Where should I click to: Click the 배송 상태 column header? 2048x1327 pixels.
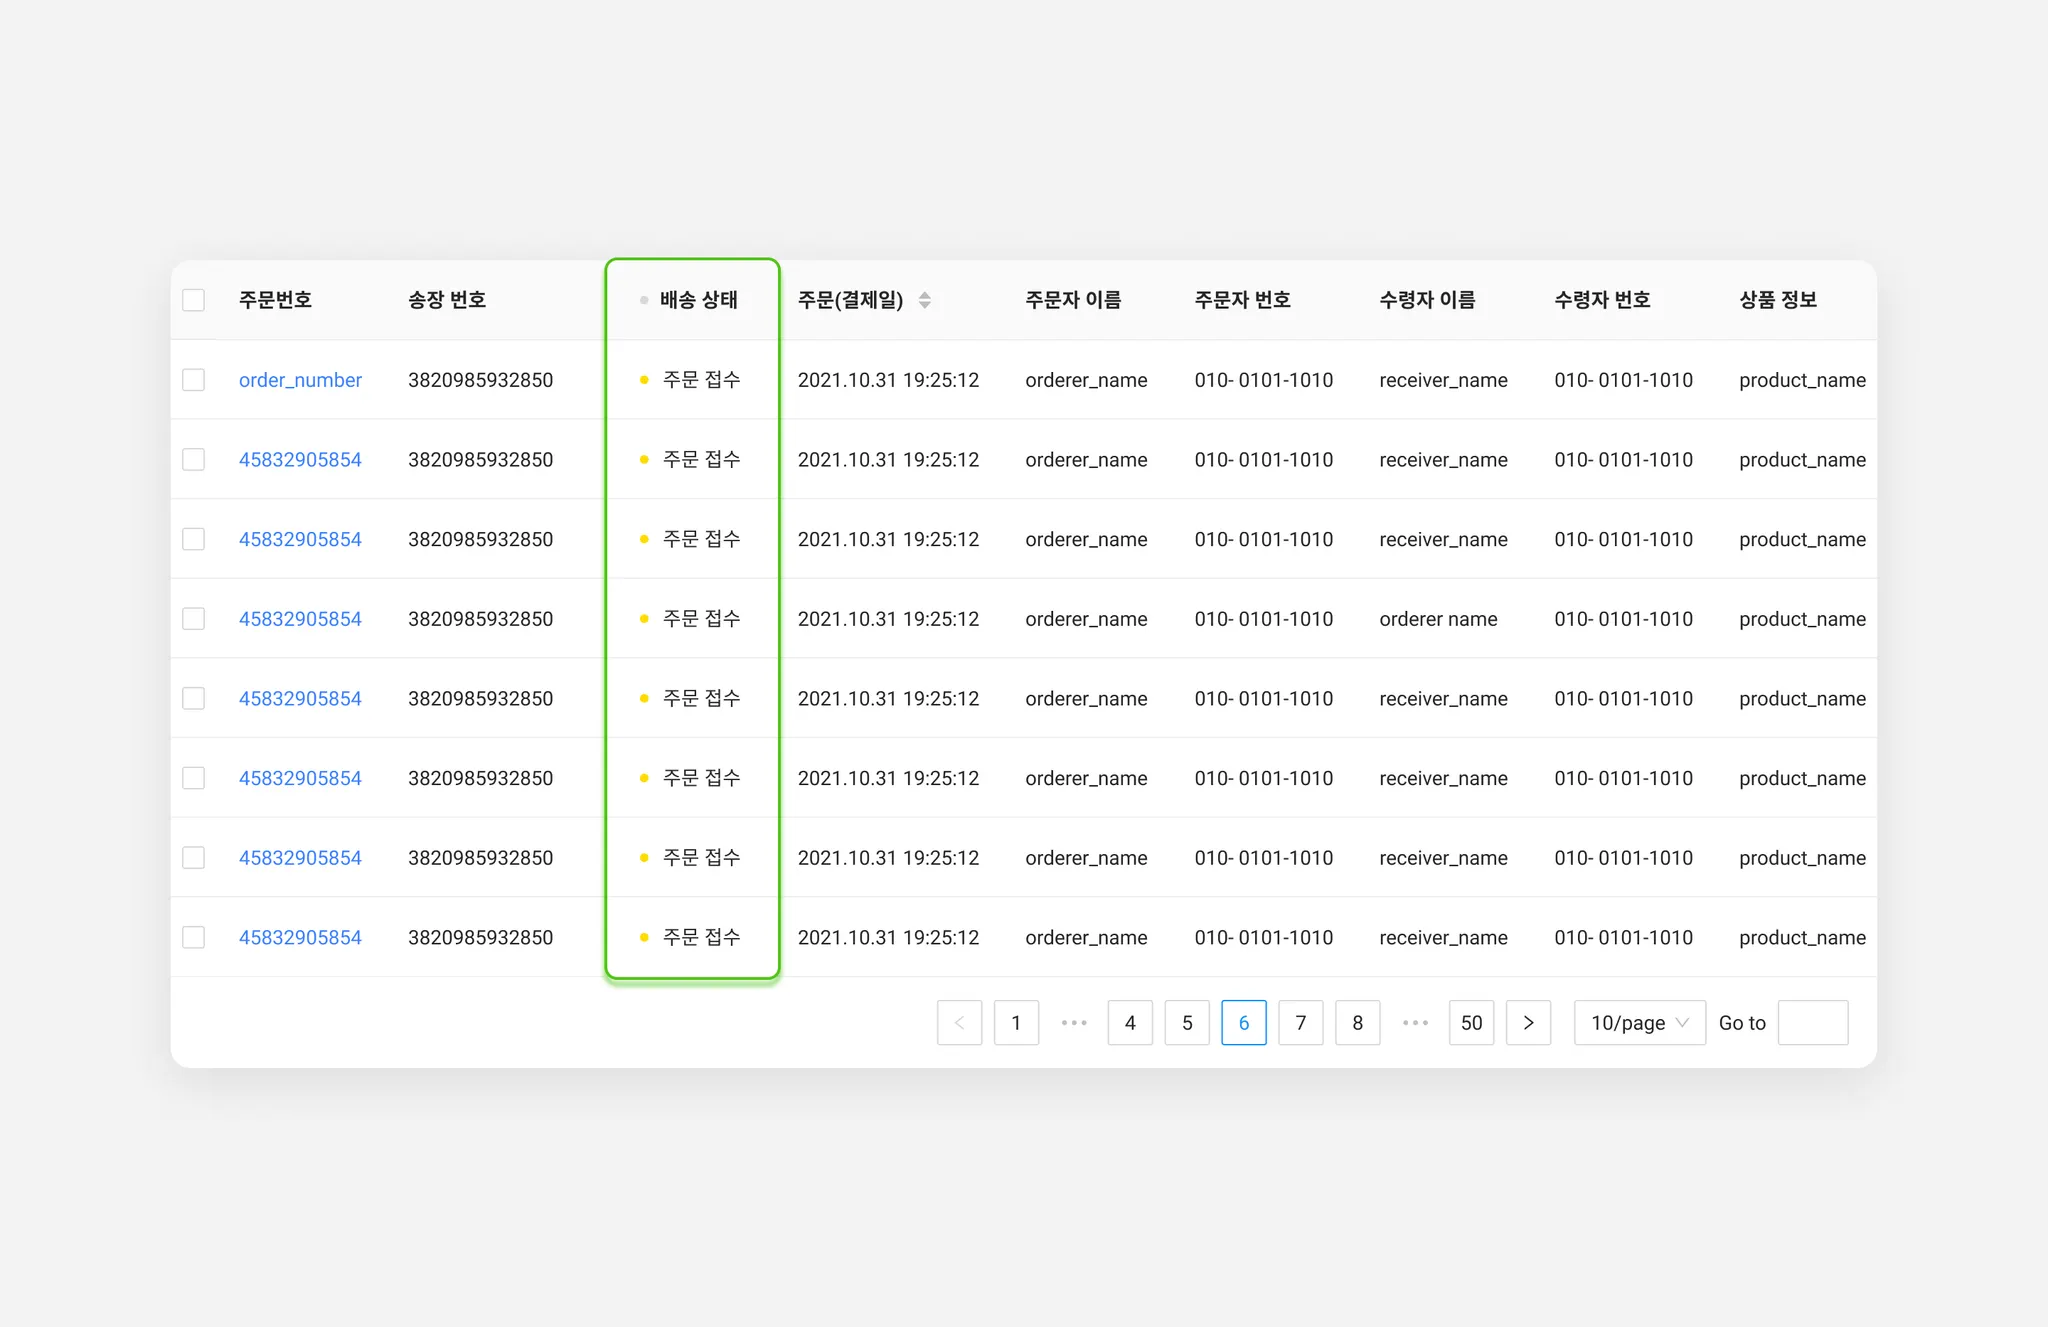[x=698, y=300]
